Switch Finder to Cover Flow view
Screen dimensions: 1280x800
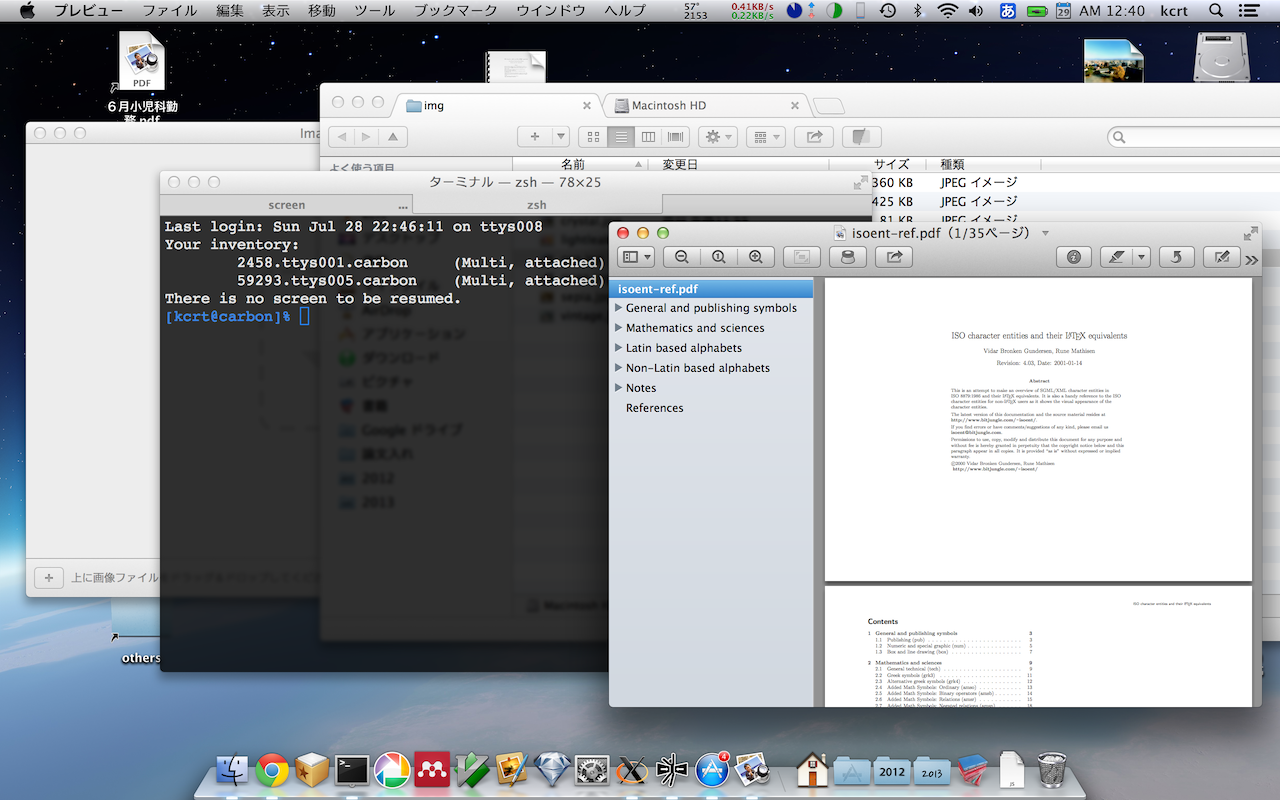point(675,137)
